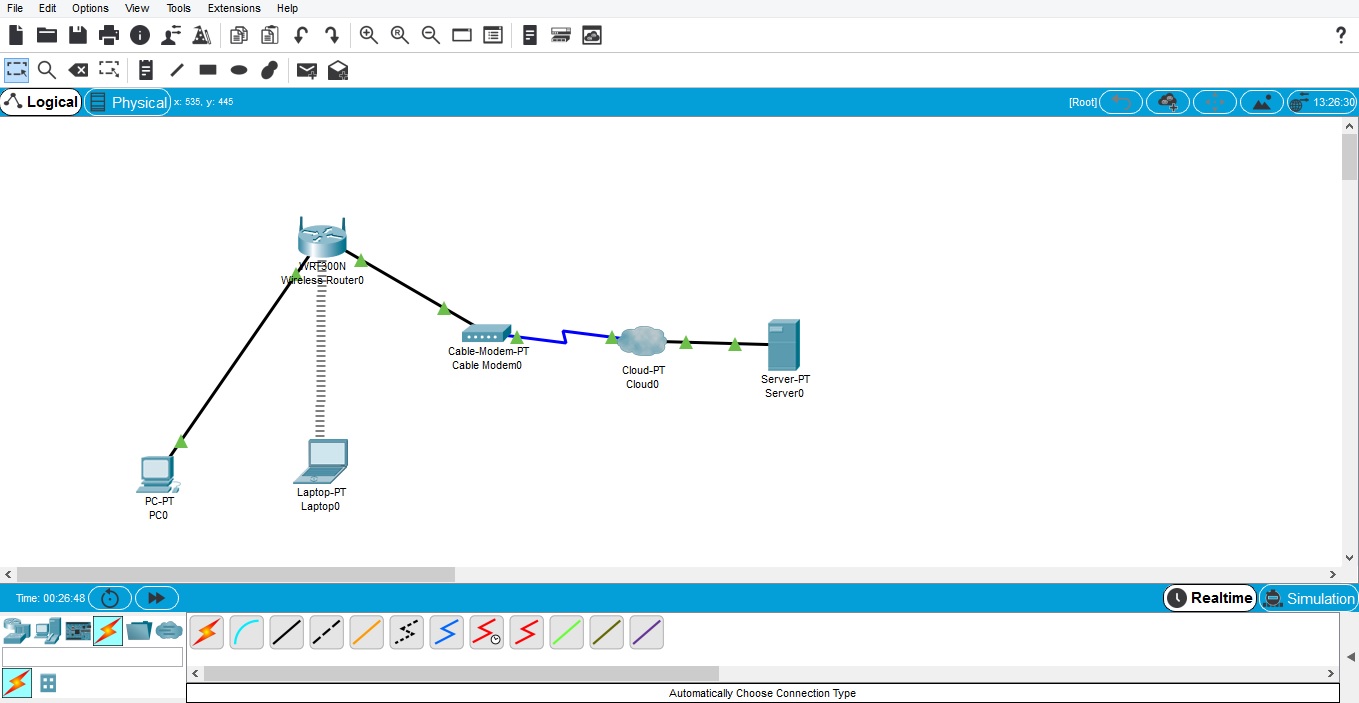Switch to Physical workspace view
The height and width of the screenshot is (703, 1359).
tap(128, 102)
